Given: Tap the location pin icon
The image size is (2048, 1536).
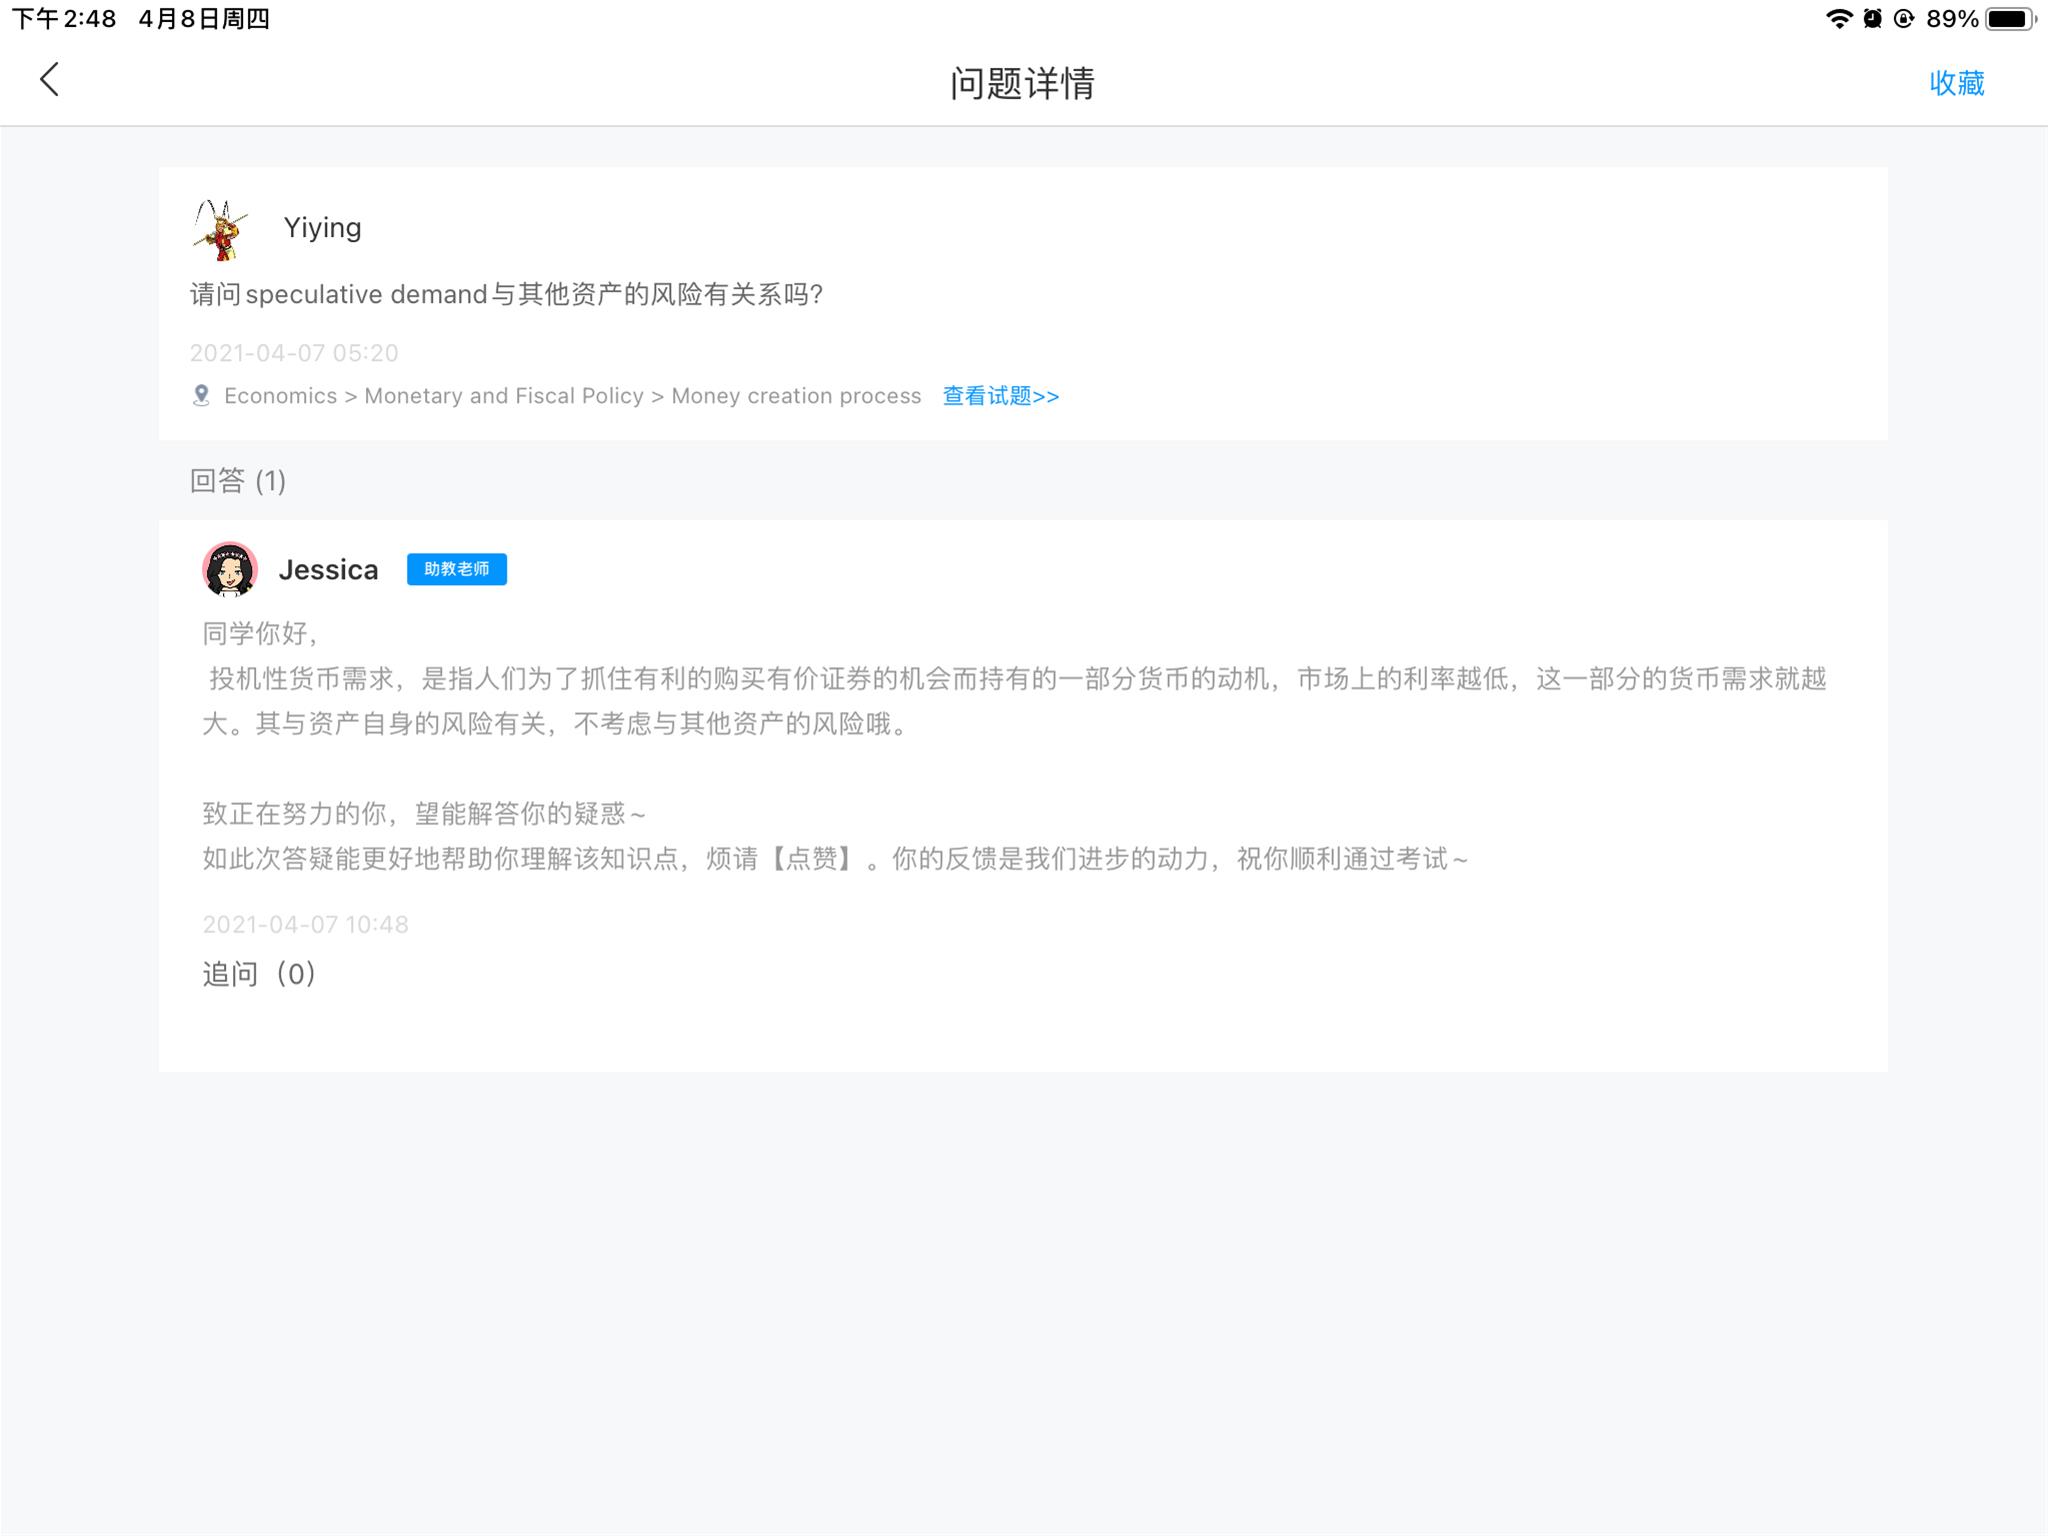Looking at the screenshot, I should (201, 396).
